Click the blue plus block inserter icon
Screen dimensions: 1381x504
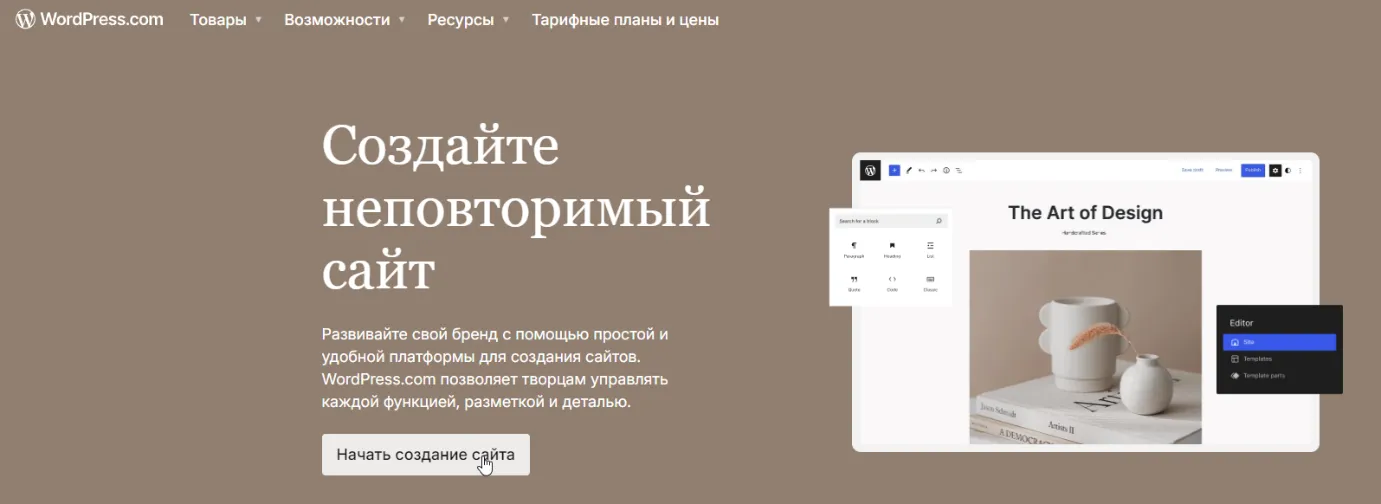tap(894, 171)
